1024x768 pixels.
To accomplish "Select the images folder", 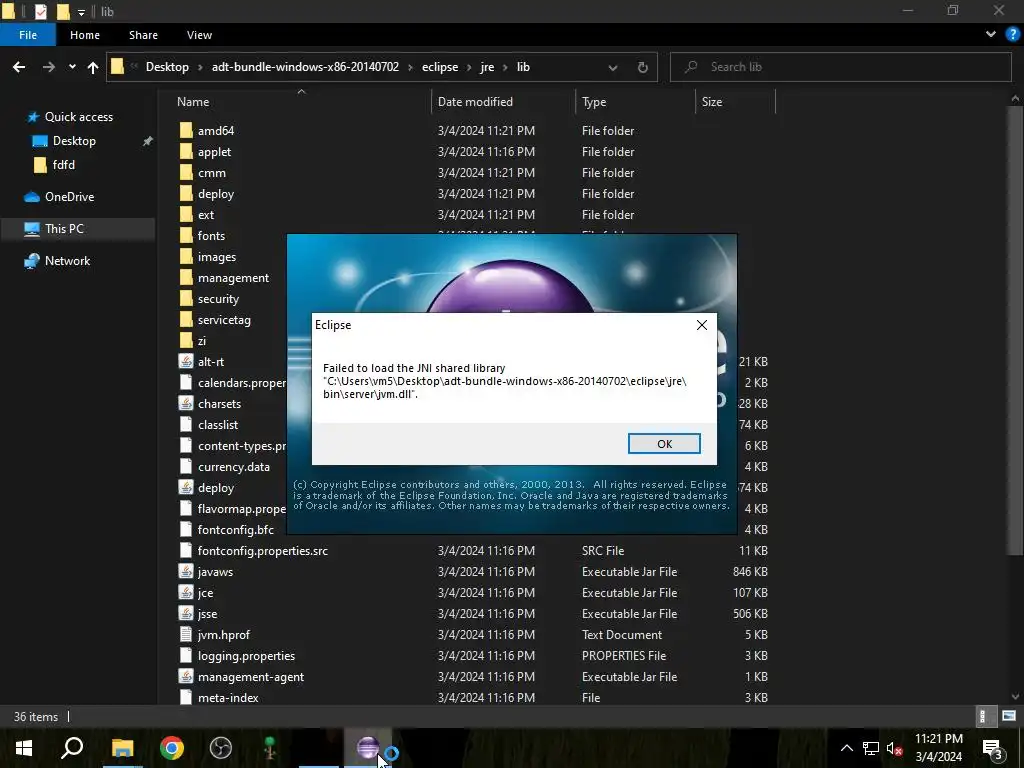I will 217,257.
